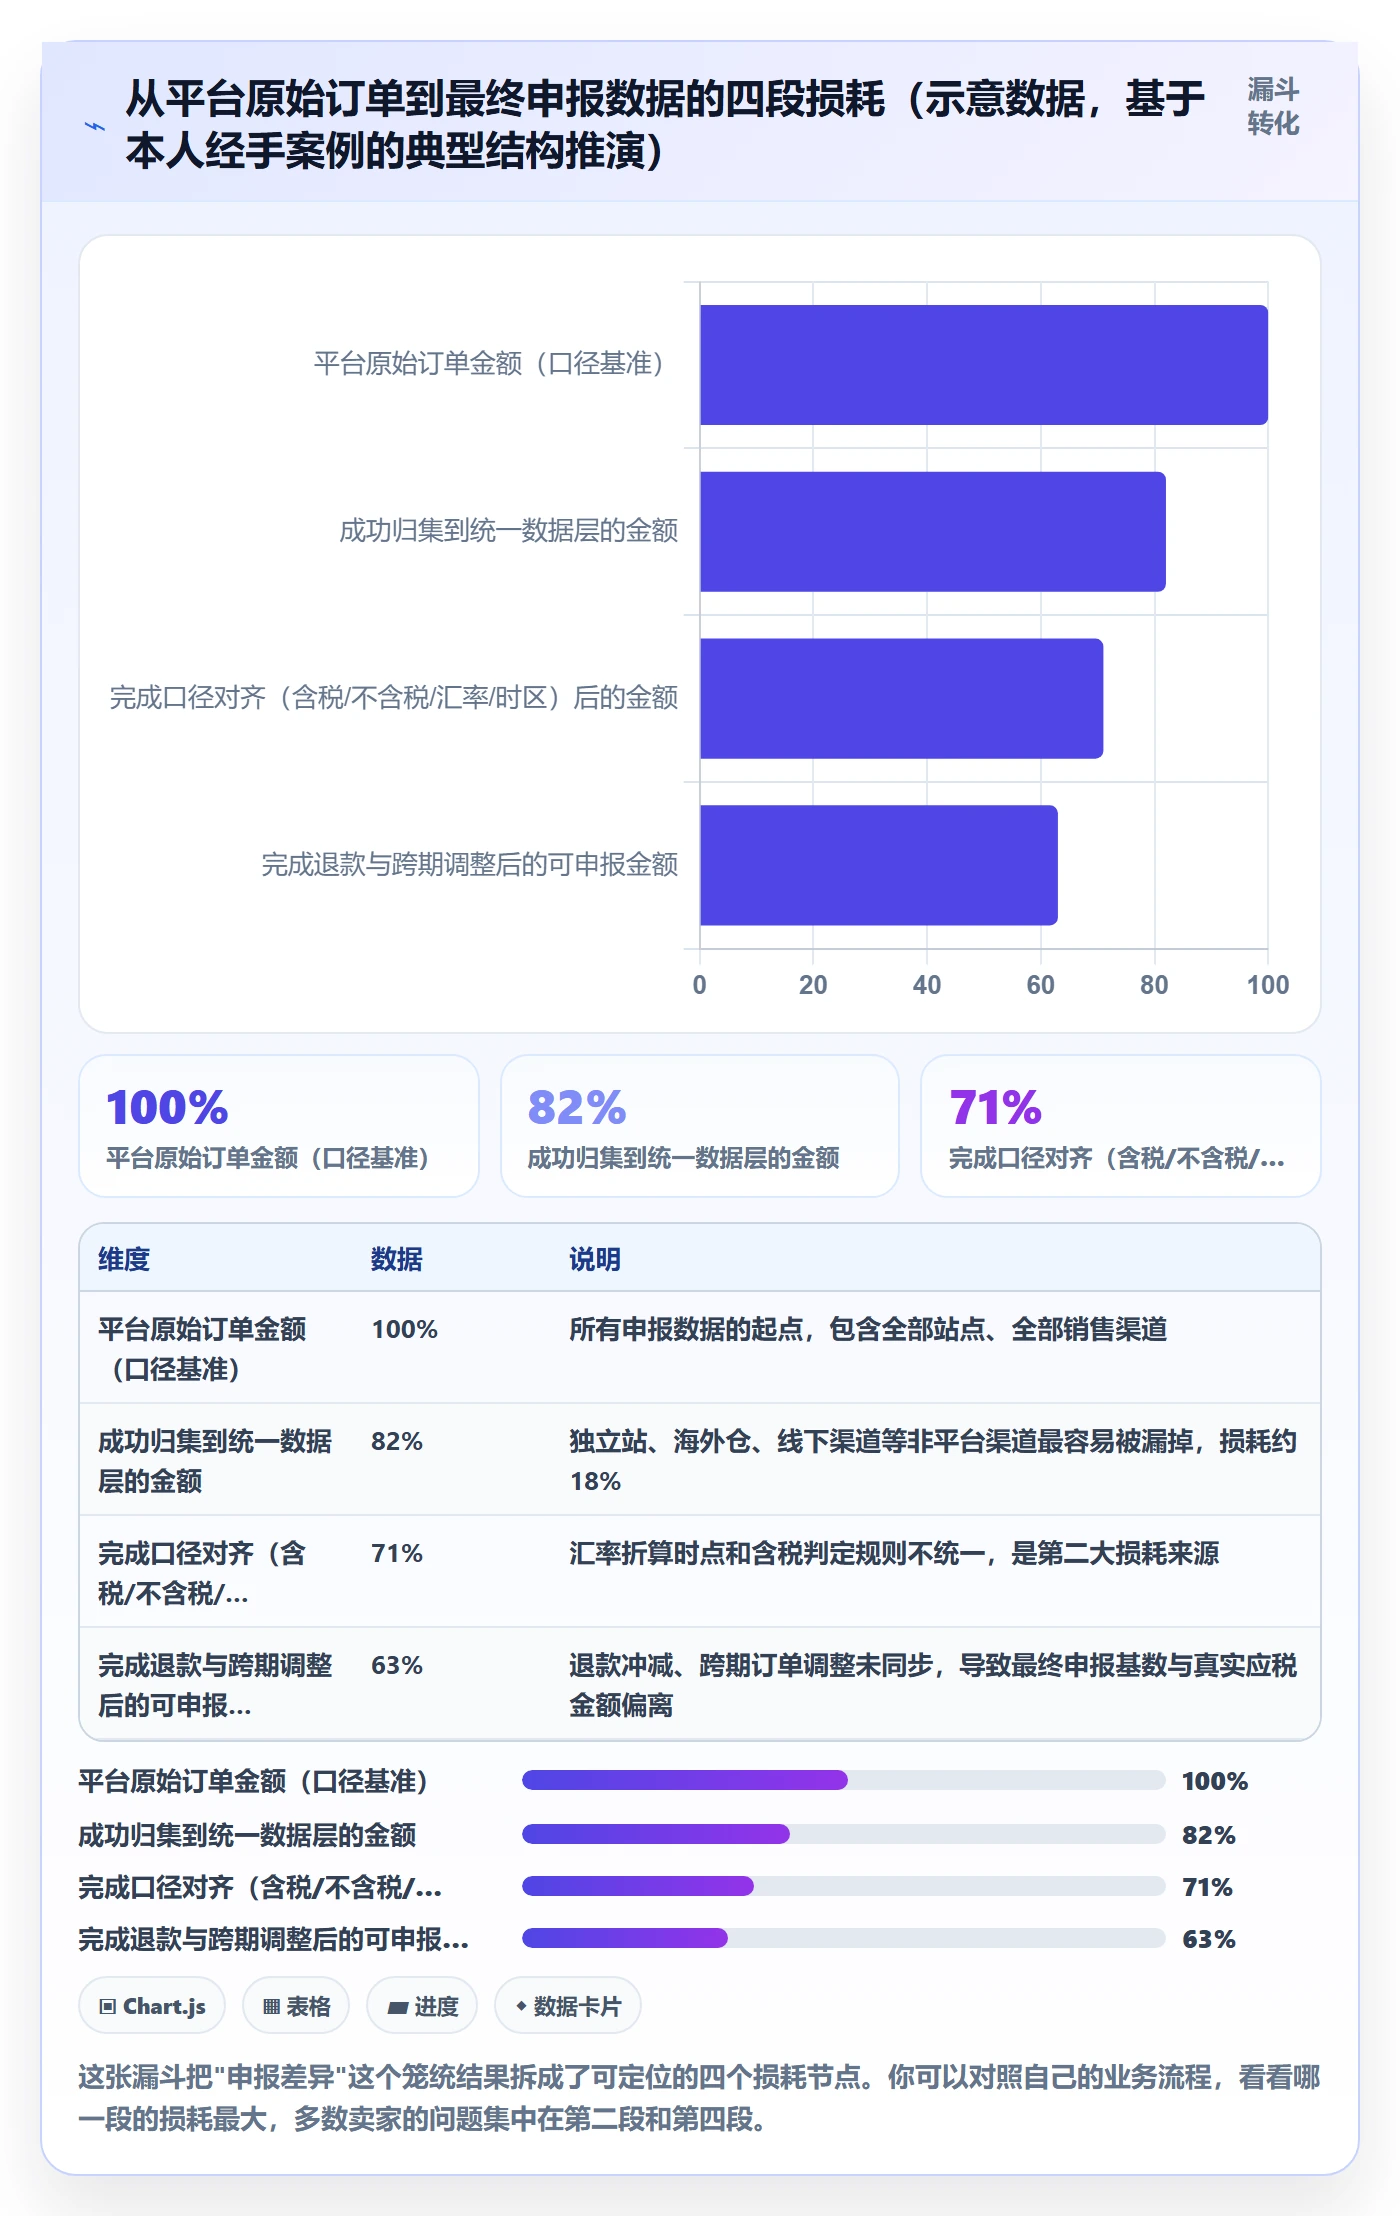1400x2216 pixels.
Task: Click the table row name '成功归集到统一数据层的金额'
Action: click(x=215, y=1461)
